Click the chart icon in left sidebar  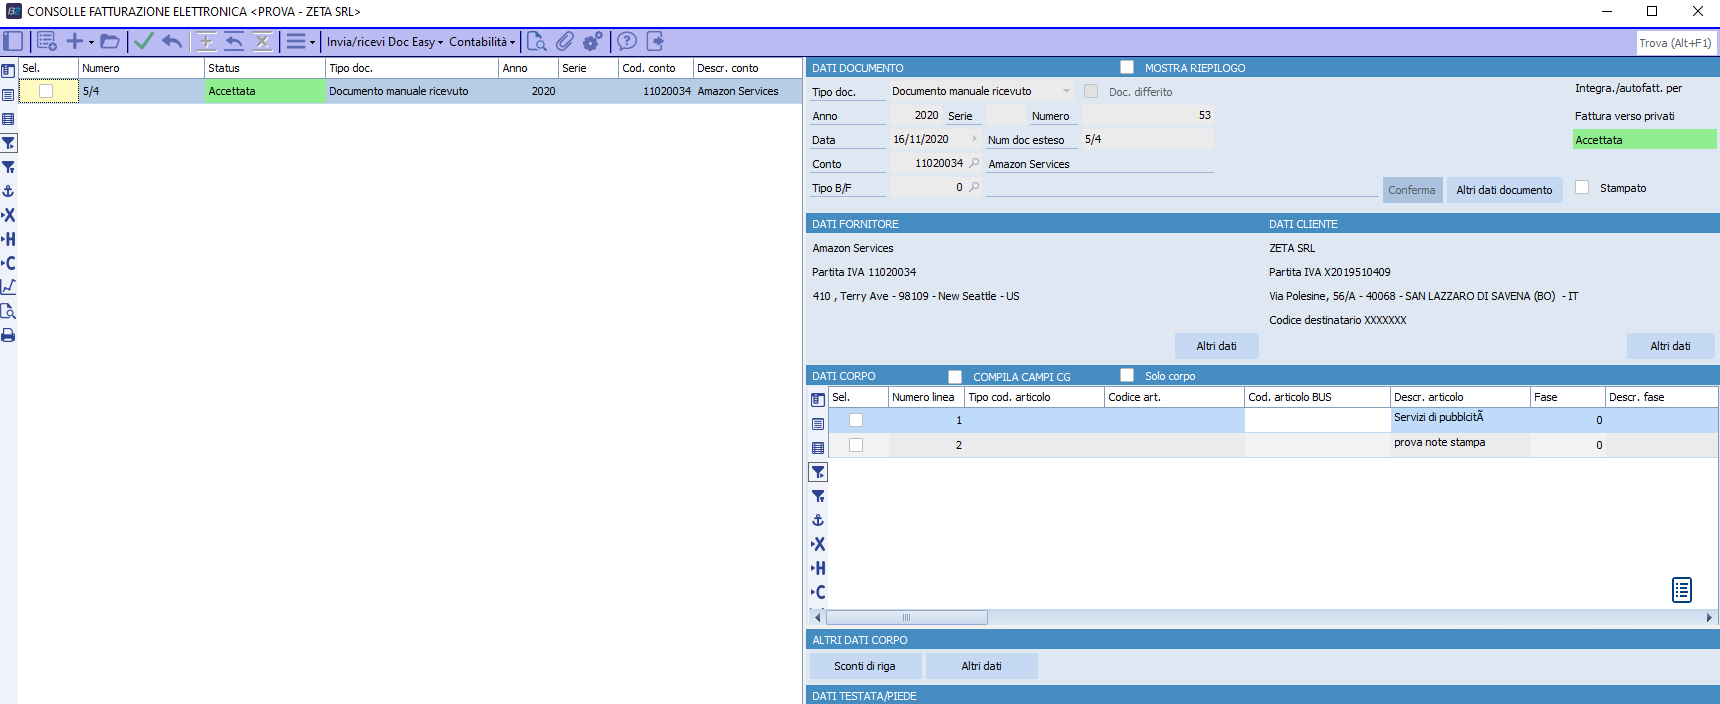(x=8, y=287)
